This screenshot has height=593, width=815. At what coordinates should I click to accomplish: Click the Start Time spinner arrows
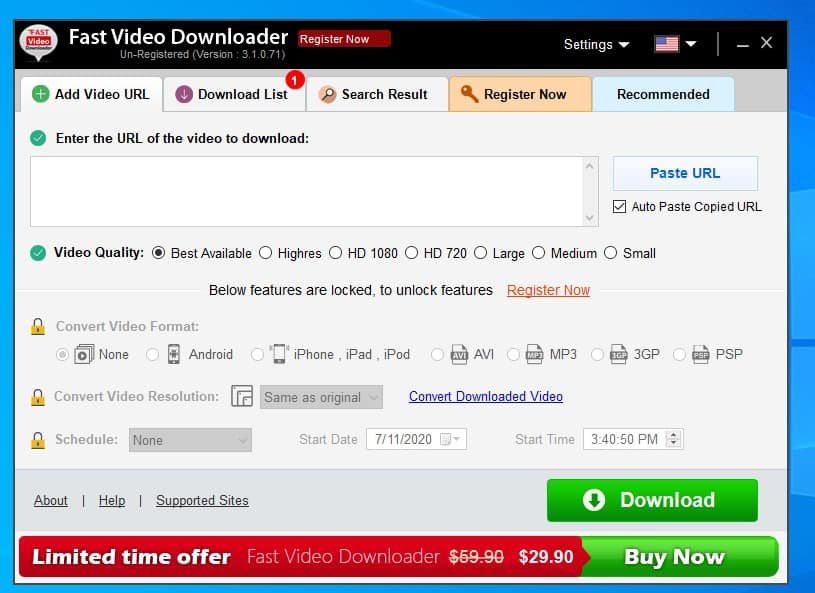point(673,439)
